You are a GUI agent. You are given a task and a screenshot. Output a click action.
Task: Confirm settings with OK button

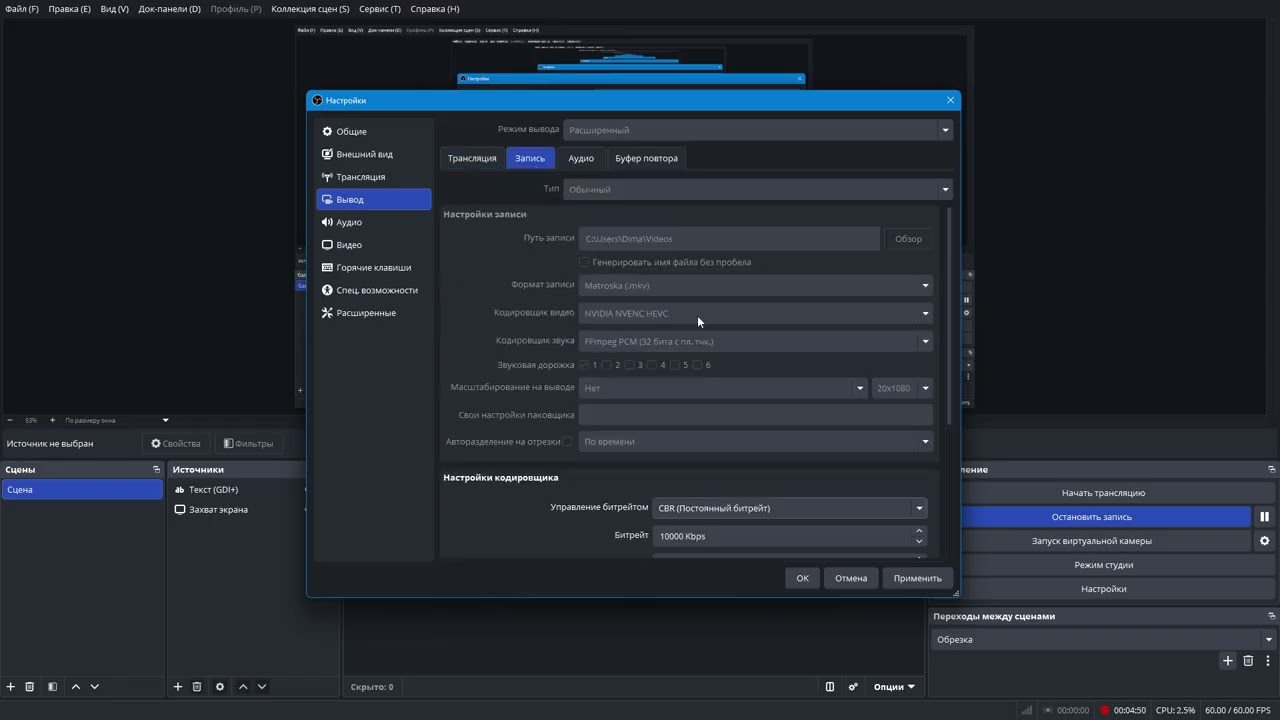click(x=802, y=578)
